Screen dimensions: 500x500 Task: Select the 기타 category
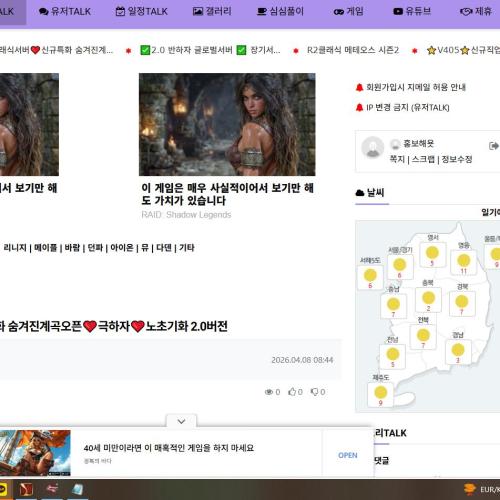click(x=187, y=248)
